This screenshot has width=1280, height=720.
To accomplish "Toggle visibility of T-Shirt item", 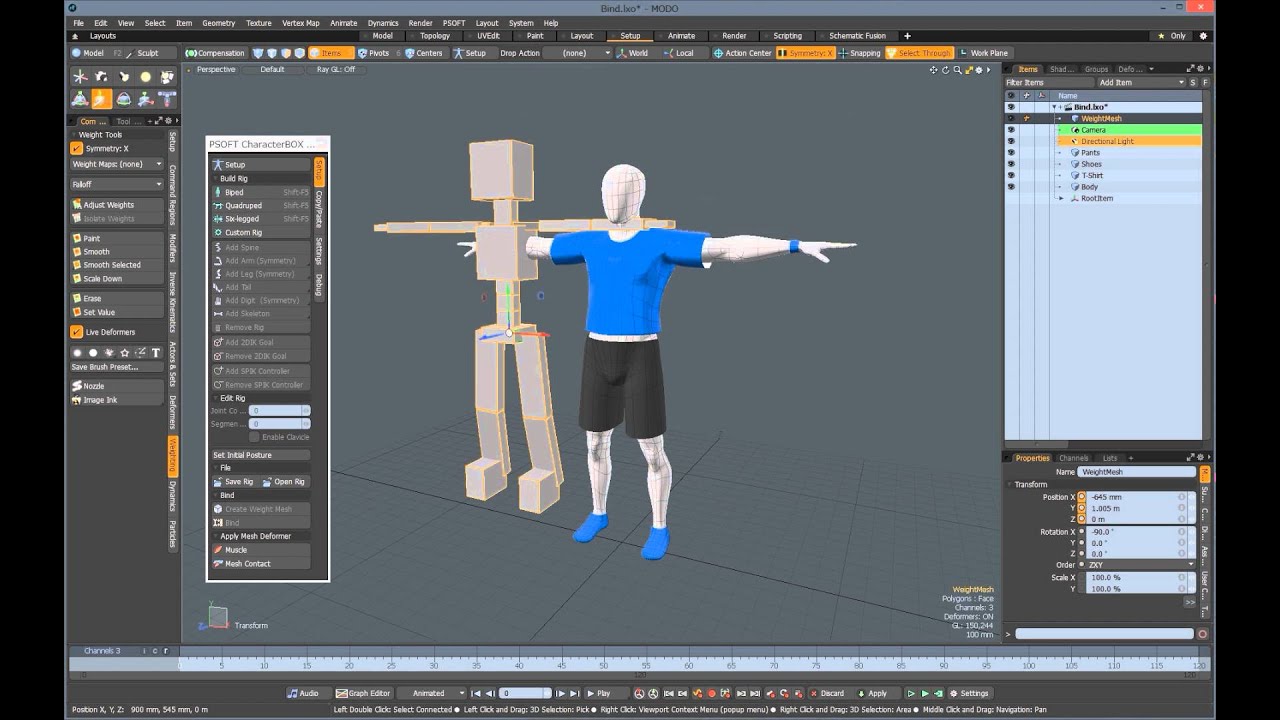I will [x=1010, y=175].
